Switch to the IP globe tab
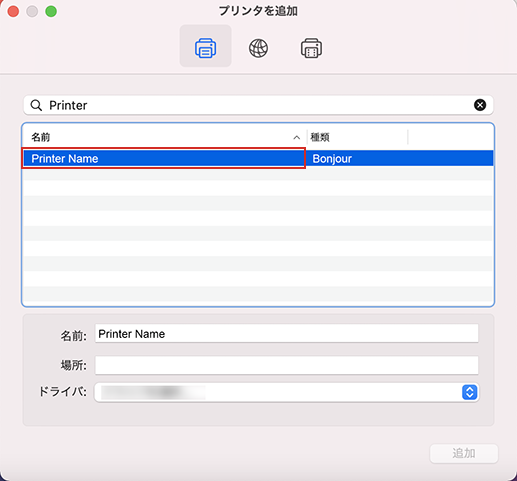This screenshot has width=517, height=481. tap(258, 48)
